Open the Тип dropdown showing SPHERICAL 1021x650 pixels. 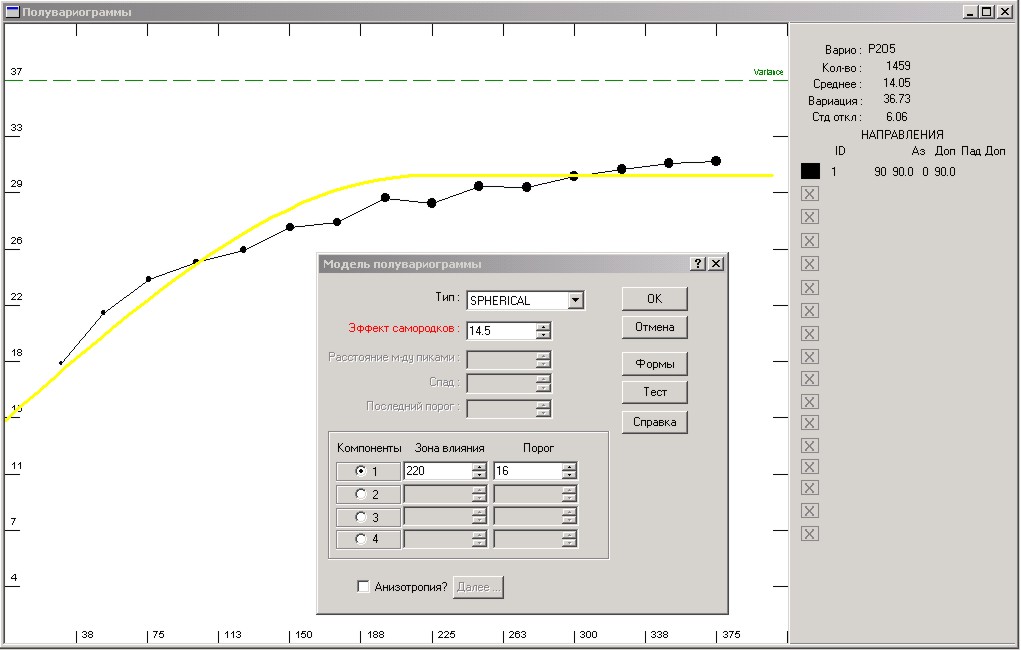[x=575, y=300]
